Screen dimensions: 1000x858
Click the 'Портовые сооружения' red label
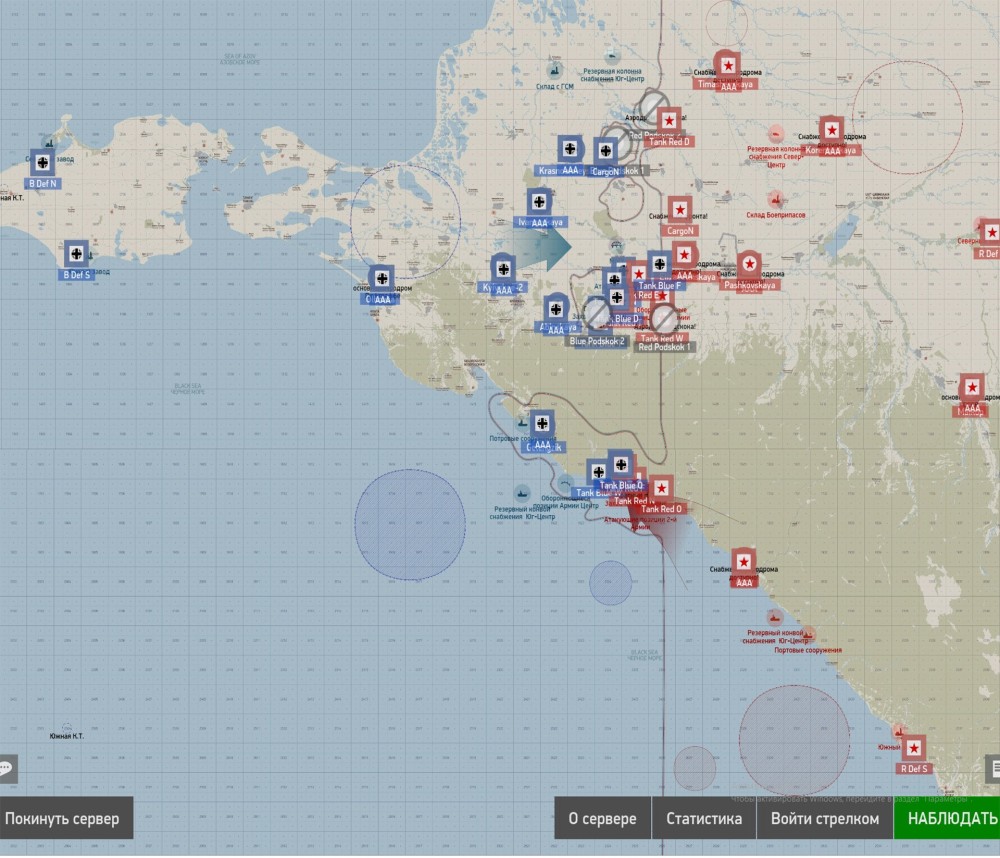click(807, 651)
